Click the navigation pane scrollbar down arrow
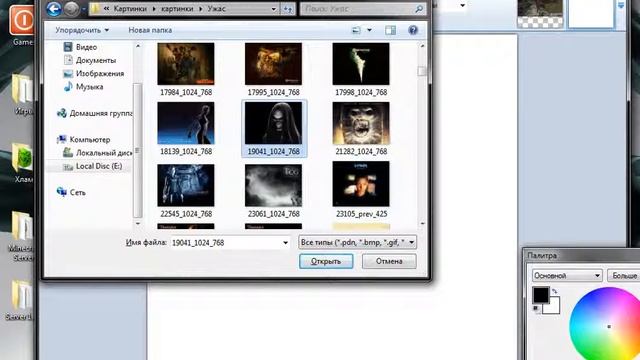This screenshot has height=360, width=640. click(138, 224)
